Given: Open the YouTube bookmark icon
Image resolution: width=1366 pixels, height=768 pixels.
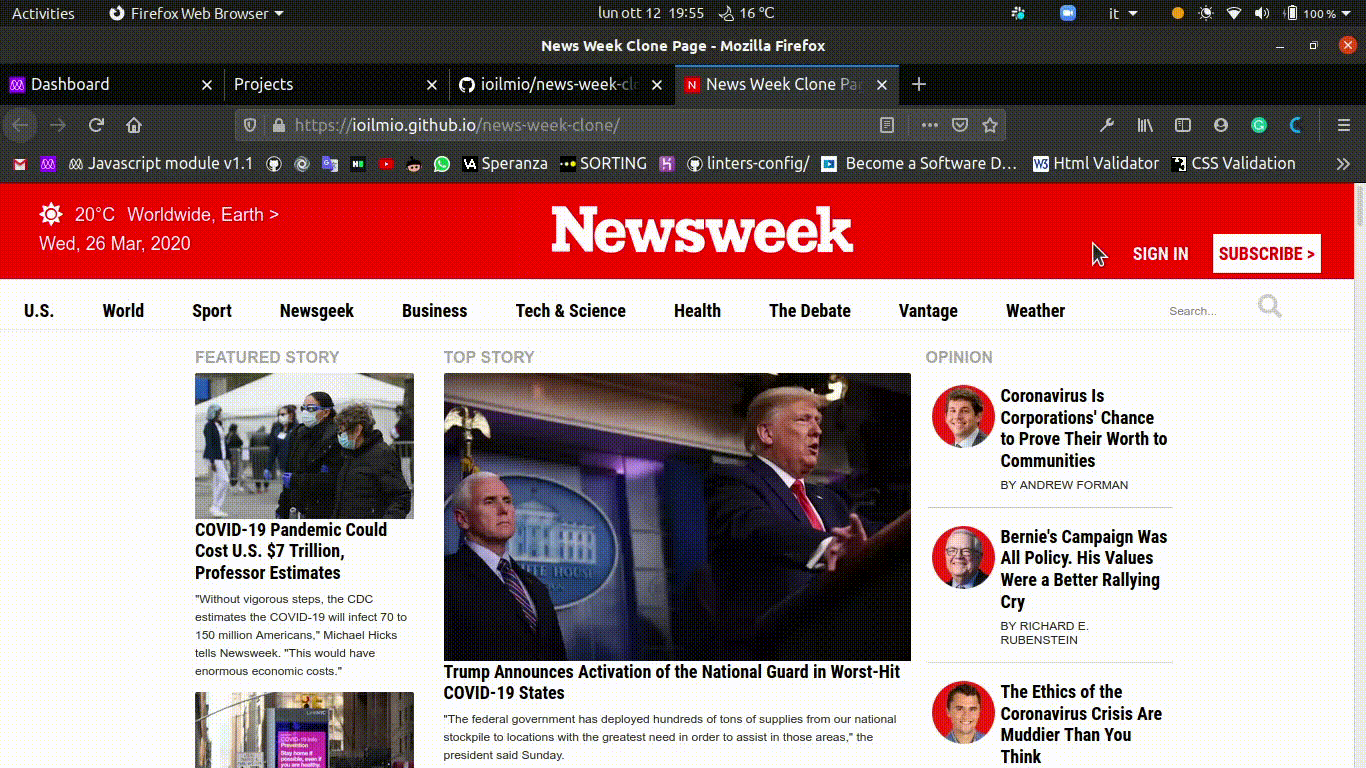Looking at the screenshot, I should tap(386, 164).
